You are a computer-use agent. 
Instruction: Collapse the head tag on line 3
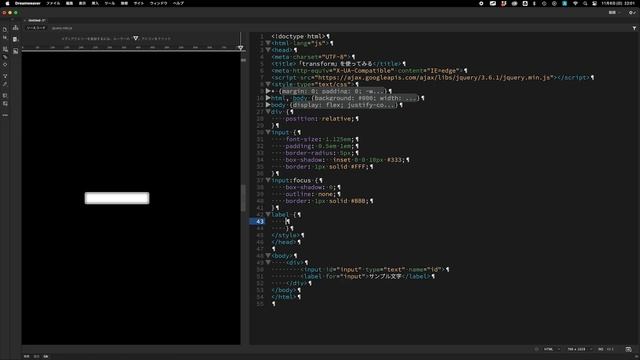click(x=268, y=50)
